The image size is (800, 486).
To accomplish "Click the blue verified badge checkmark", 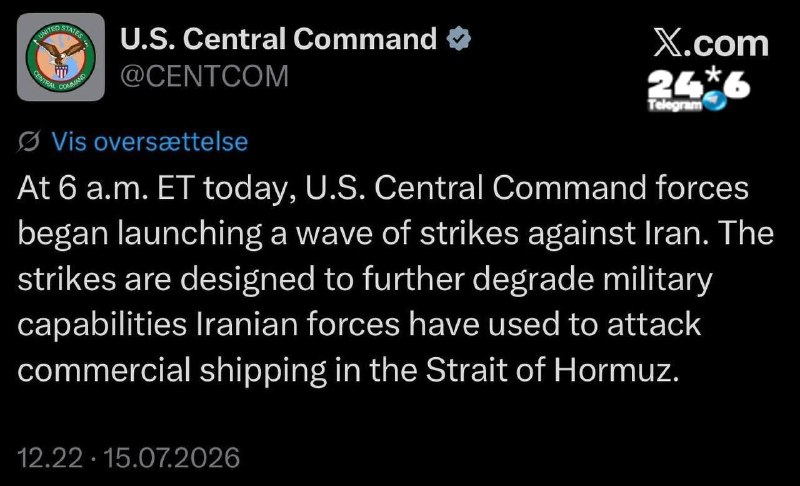I will pos(459,39).
